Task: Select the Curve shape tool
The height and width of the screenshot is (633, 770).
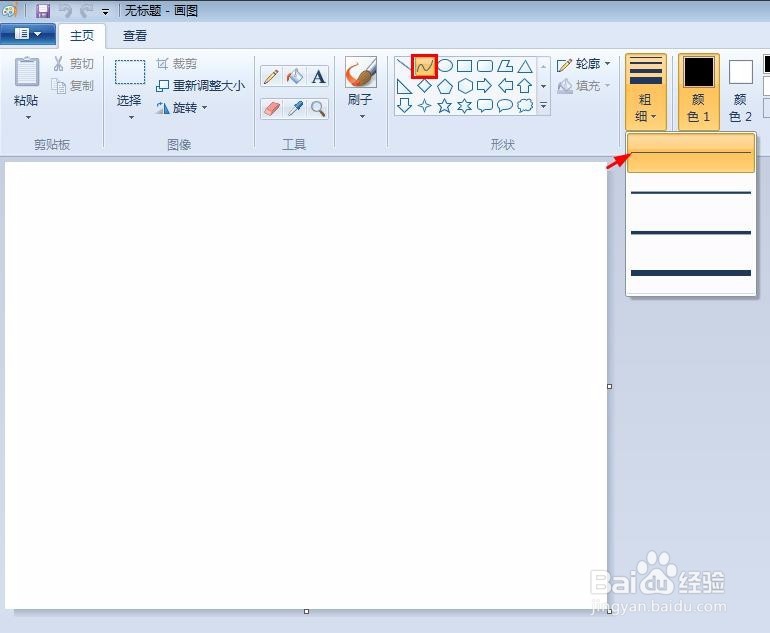Action: tap(424, 66)
